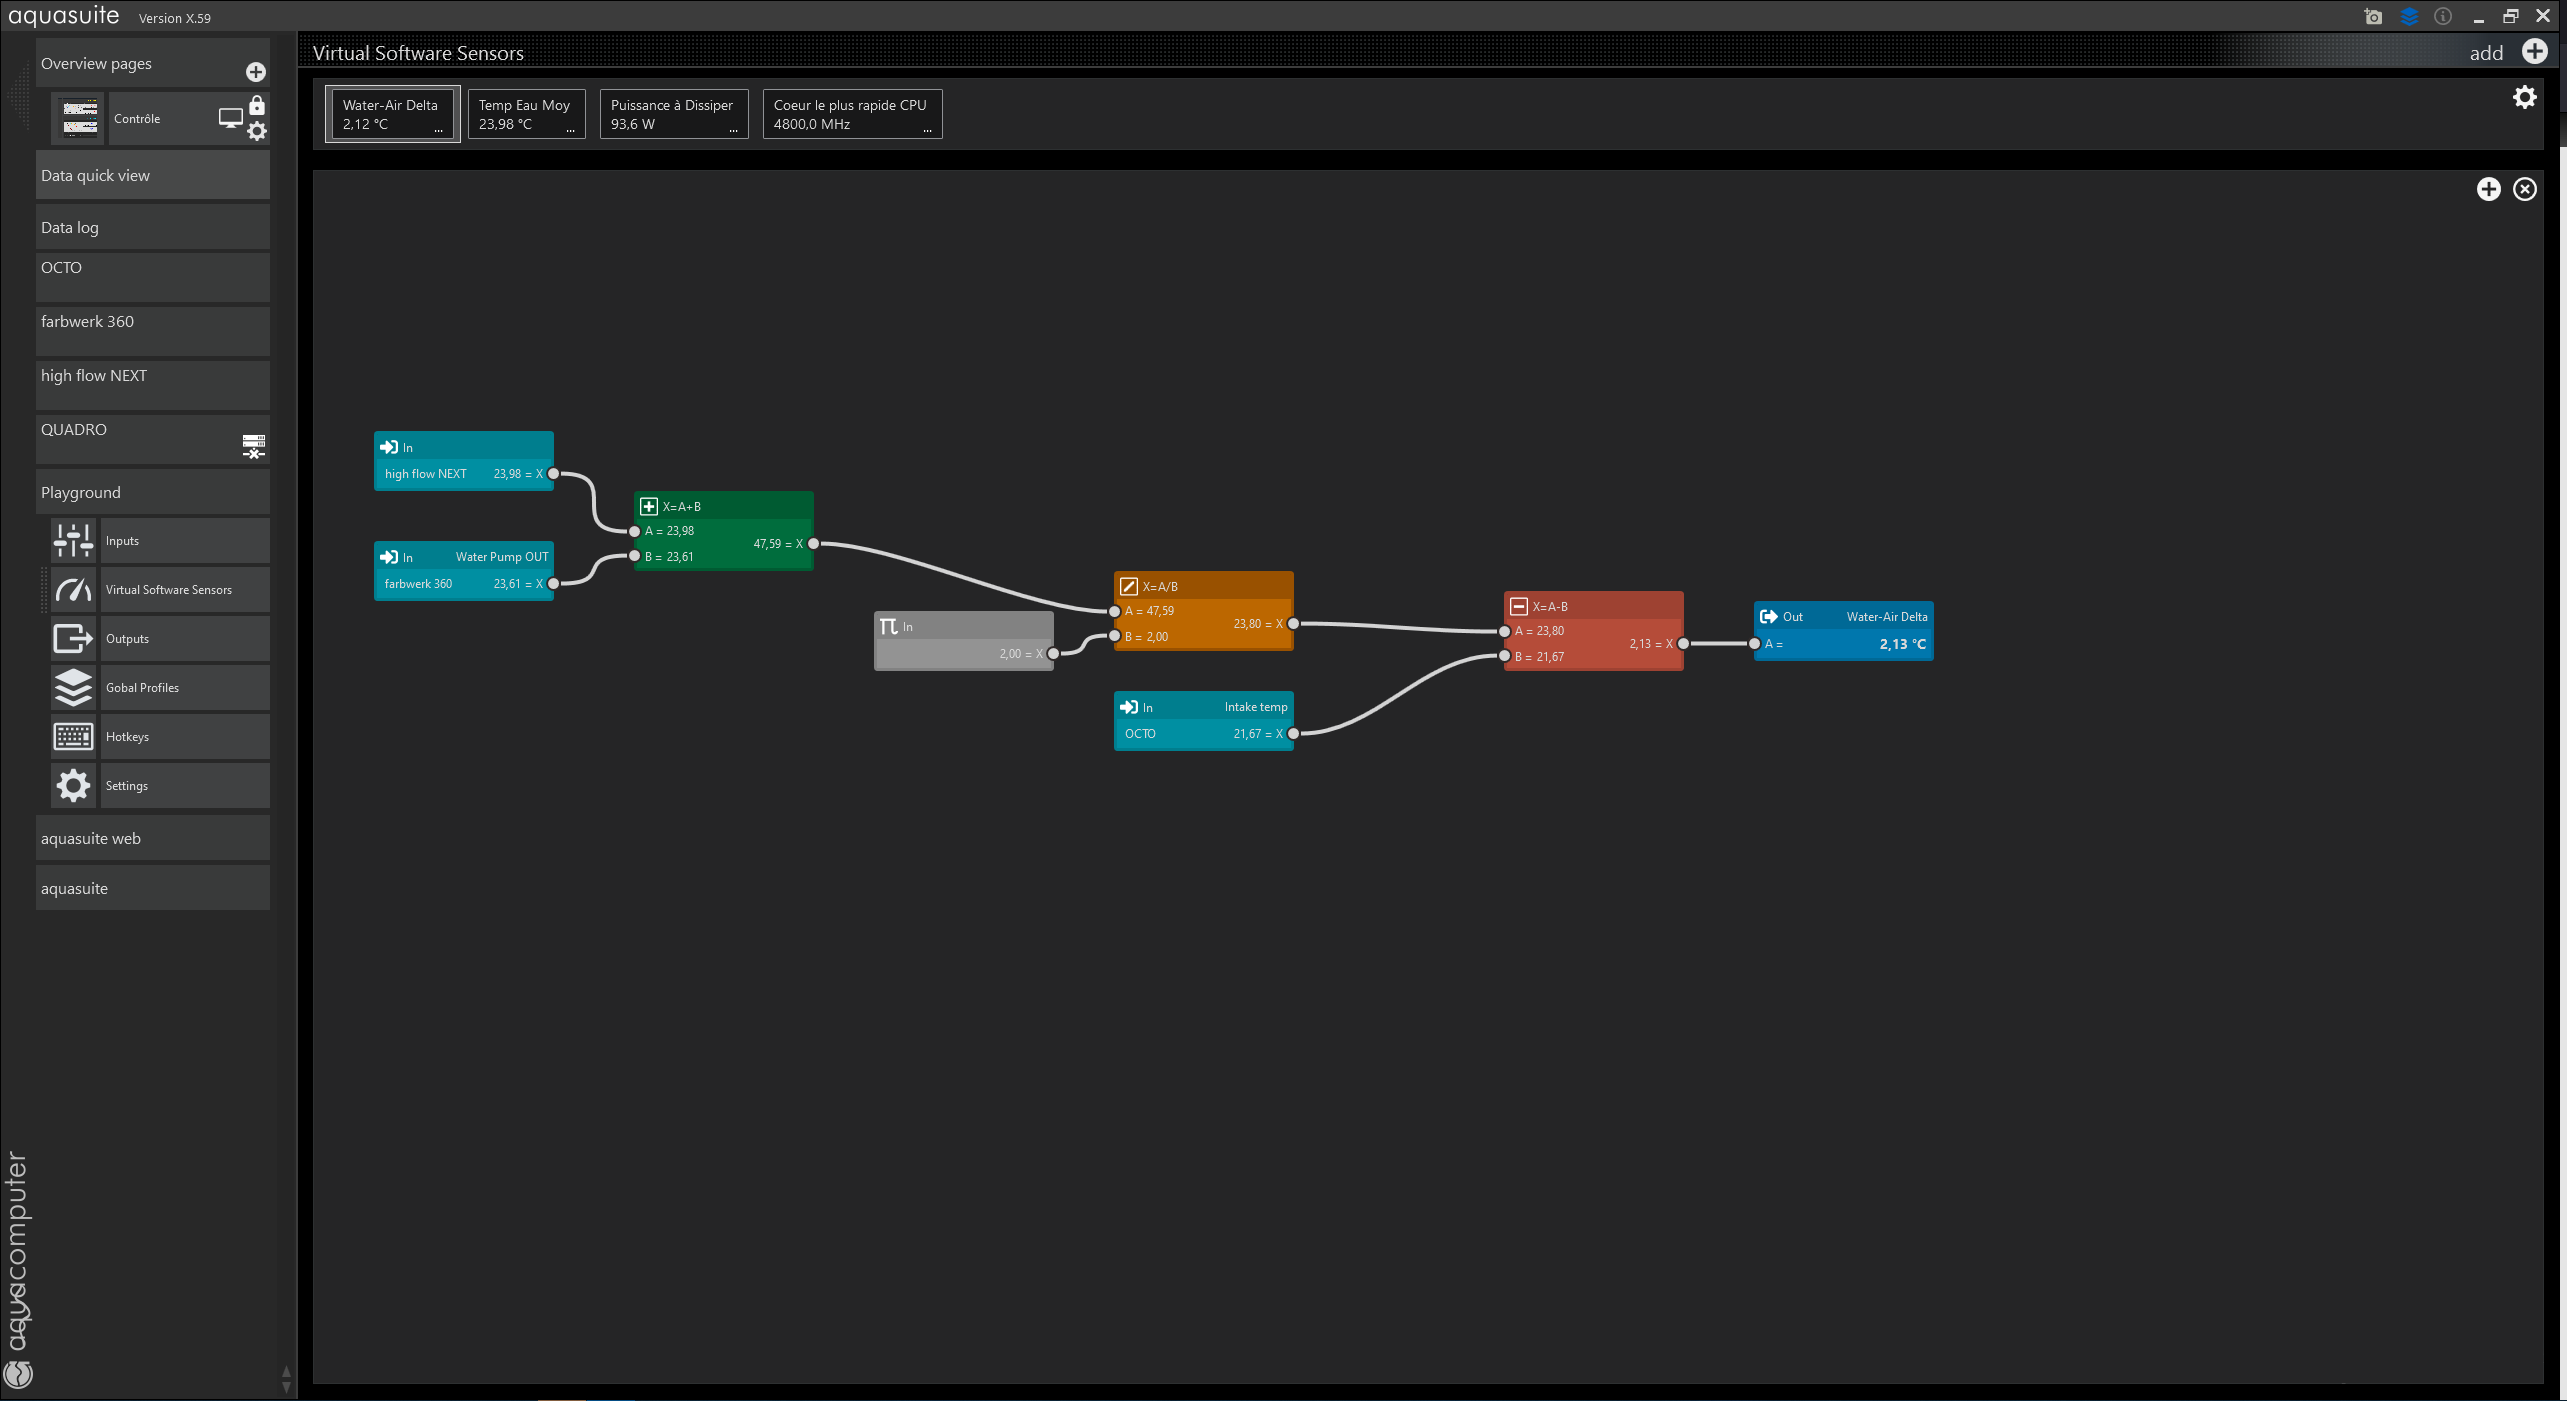Select the Temp Eau Moy sensor tab
The height and width of the screenshot is (1401, 2567).
(526, 114)
